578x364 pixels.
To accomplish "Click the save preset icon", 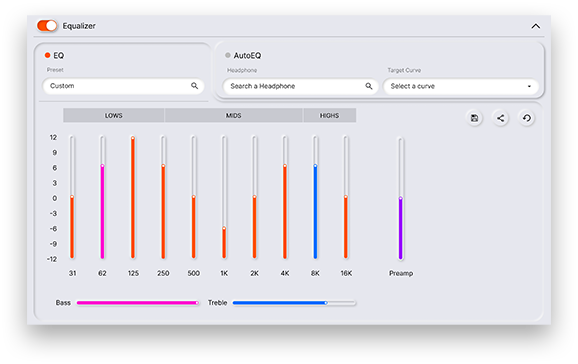I will coord(474,118).
